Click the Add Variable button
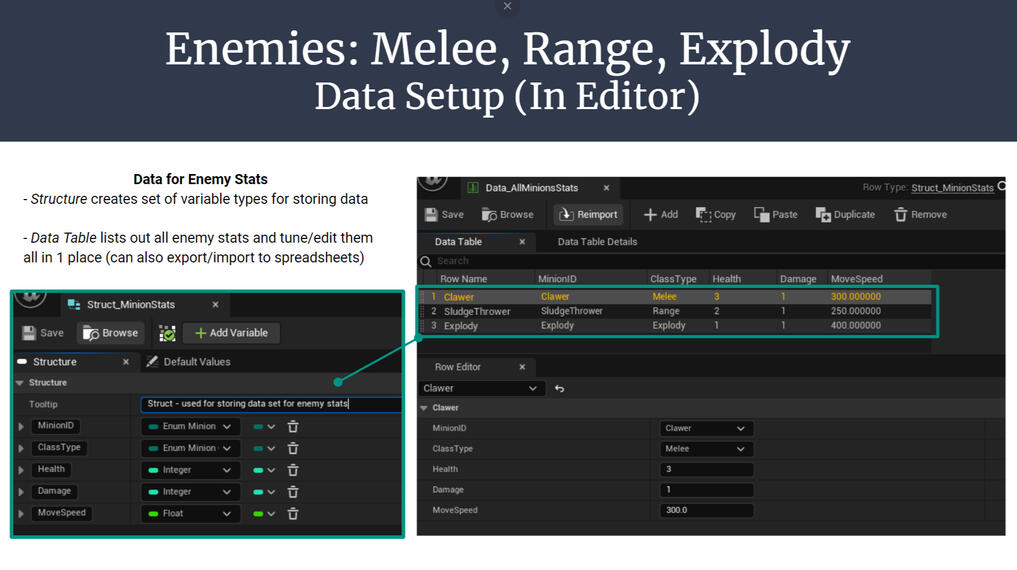Image resolution: width=1017 pixels, height=570 pixels. pyautogui.click(x=231, y=333)
